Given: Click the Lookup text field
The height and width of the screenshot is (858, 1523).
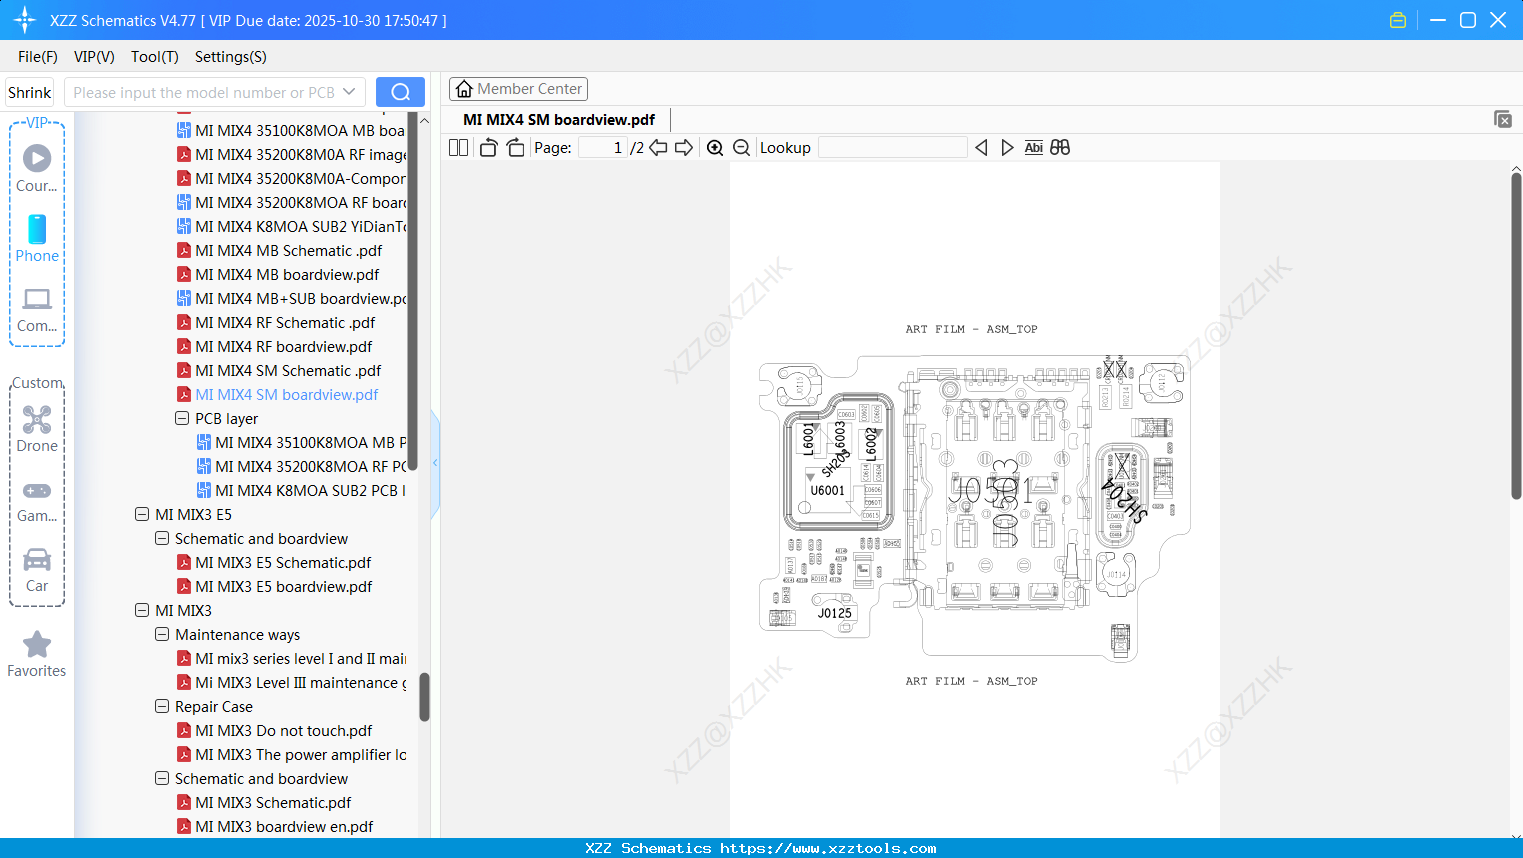Looking at the screenshot, I should pos(892,148).
